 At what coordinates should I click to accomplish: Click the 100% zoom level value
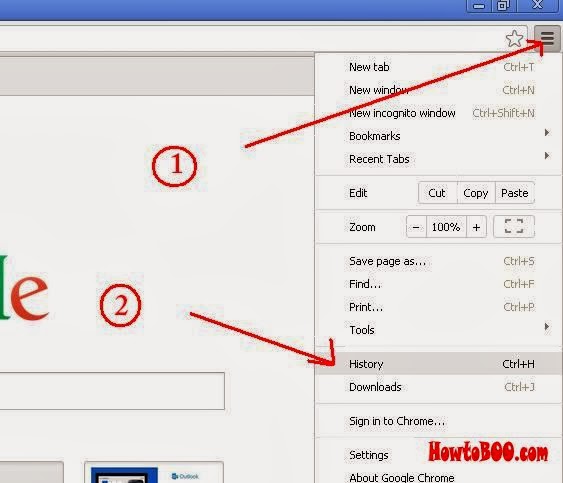(446, 227)
